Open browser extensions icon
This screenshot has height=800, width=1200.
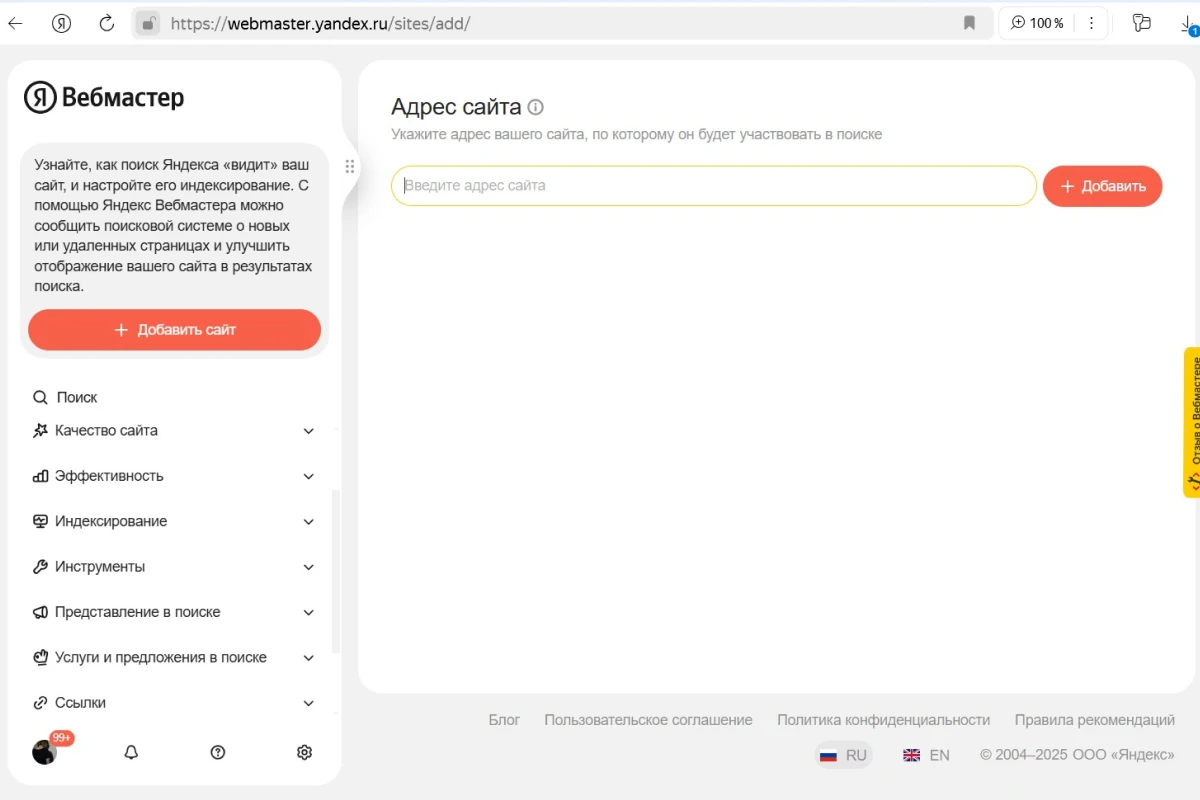pos(1142,23)
